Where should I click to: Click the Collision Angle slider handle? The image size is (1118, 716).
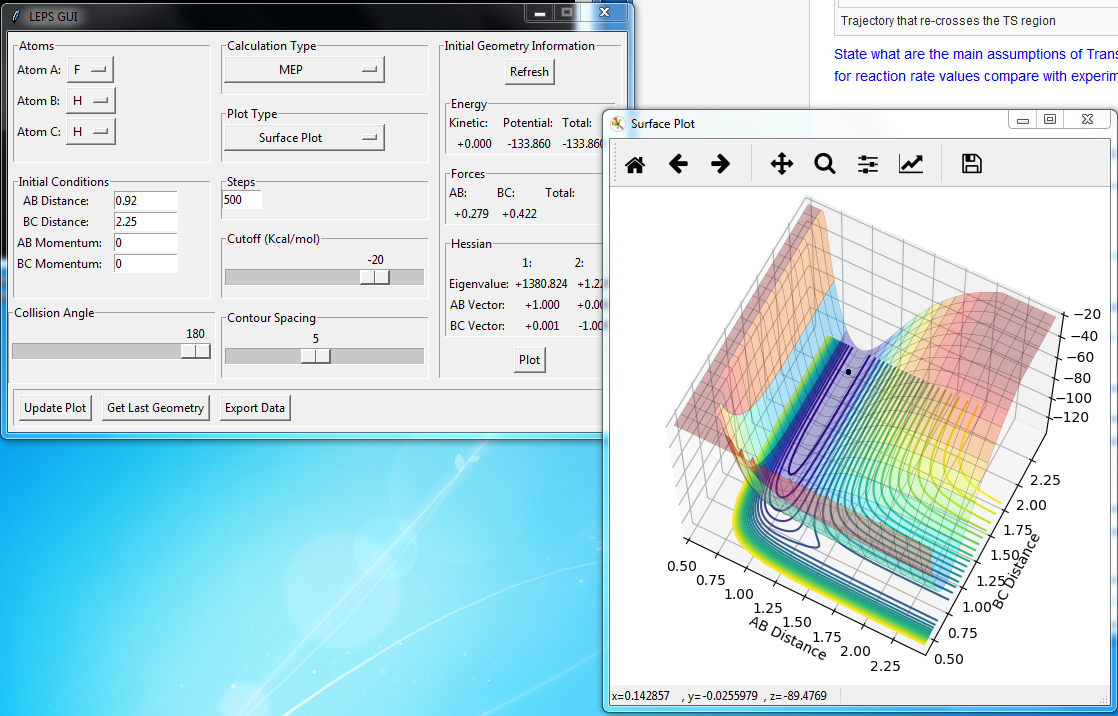pos(196,351)
